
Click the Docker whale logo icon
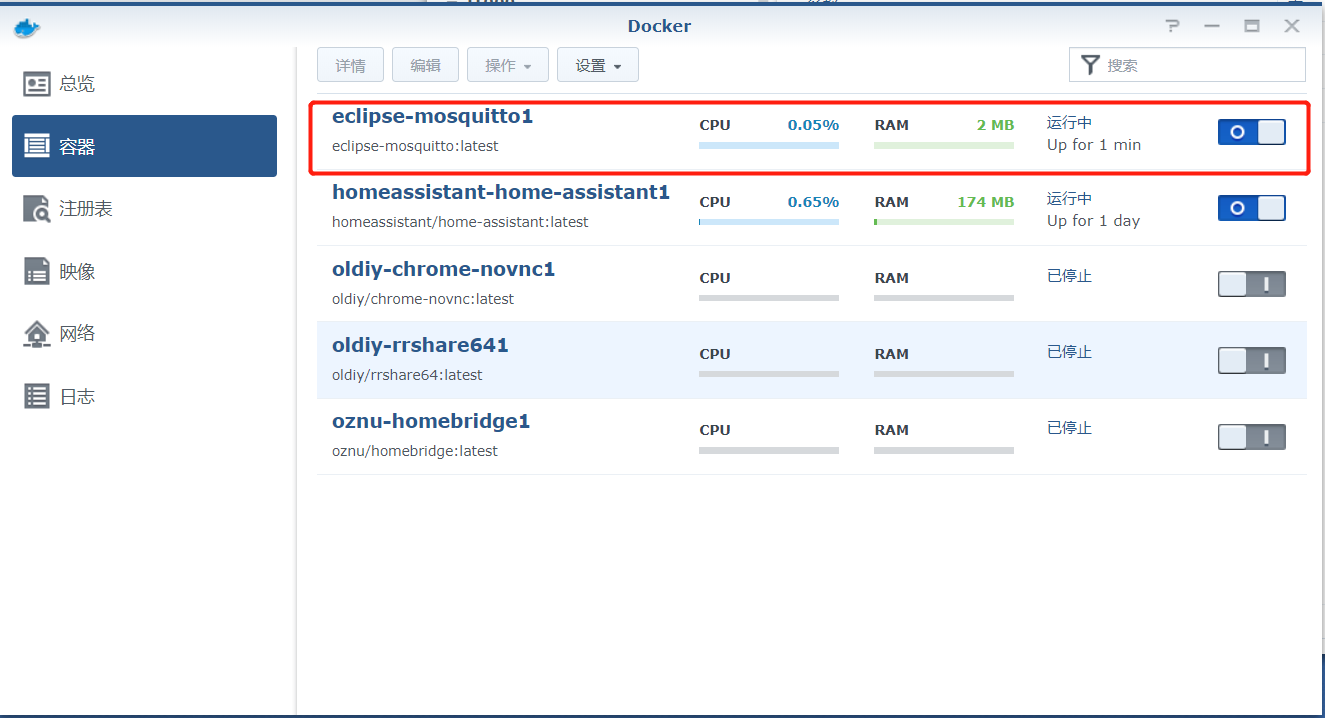click(x=27, y=27)
